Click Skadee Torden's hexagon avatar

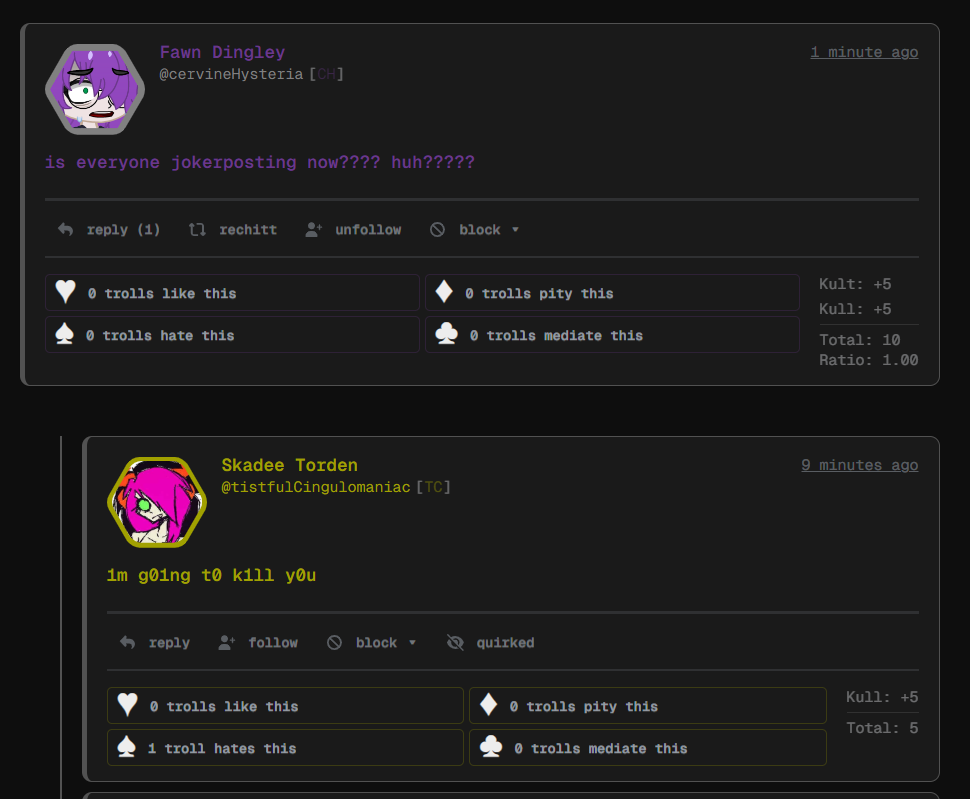point(157,502)
